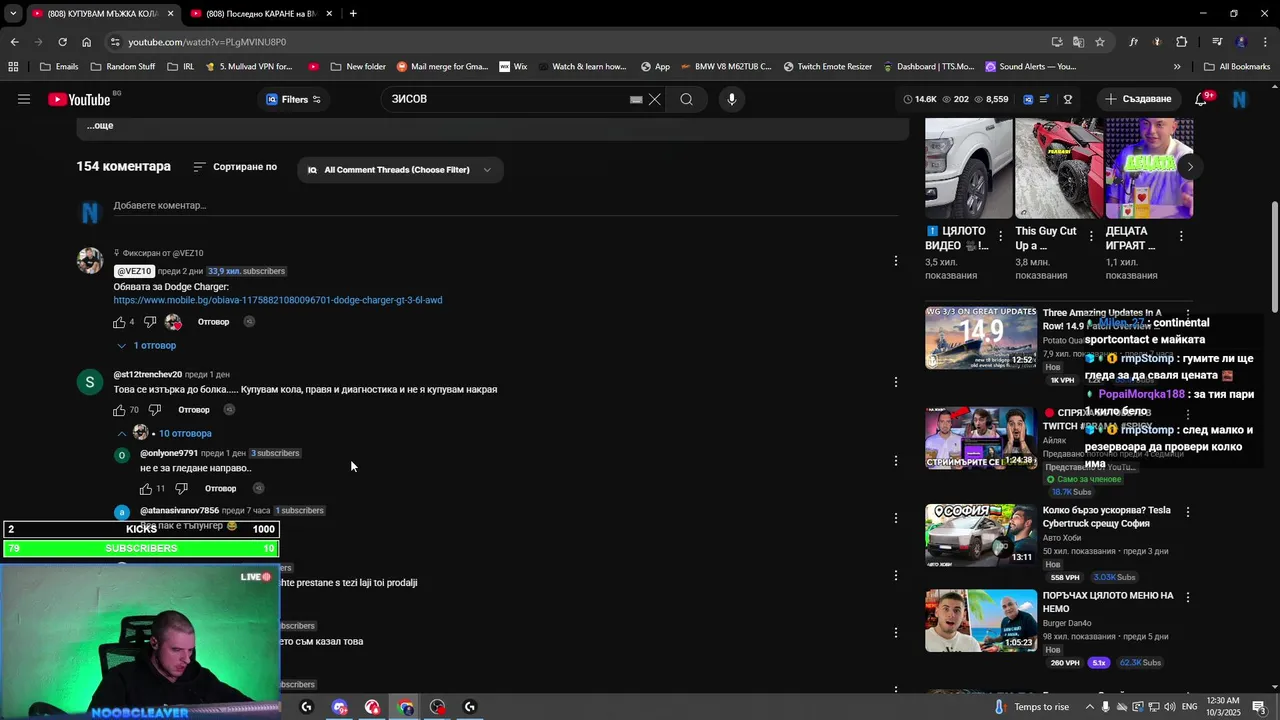1280x720 pixels.
Task: Expand description with '...още'
Action: (x=100, y=126)
